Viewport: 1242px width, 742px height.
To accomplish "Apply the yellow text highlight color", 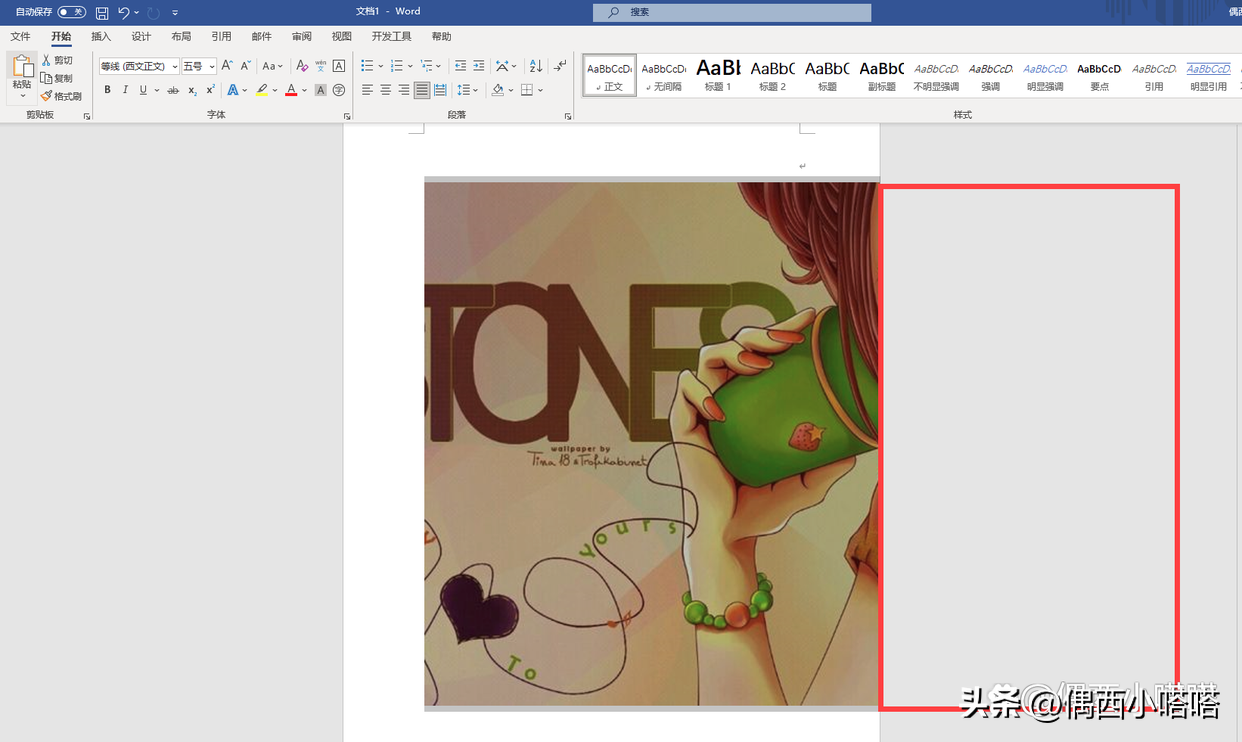I will tap(261, 90).
